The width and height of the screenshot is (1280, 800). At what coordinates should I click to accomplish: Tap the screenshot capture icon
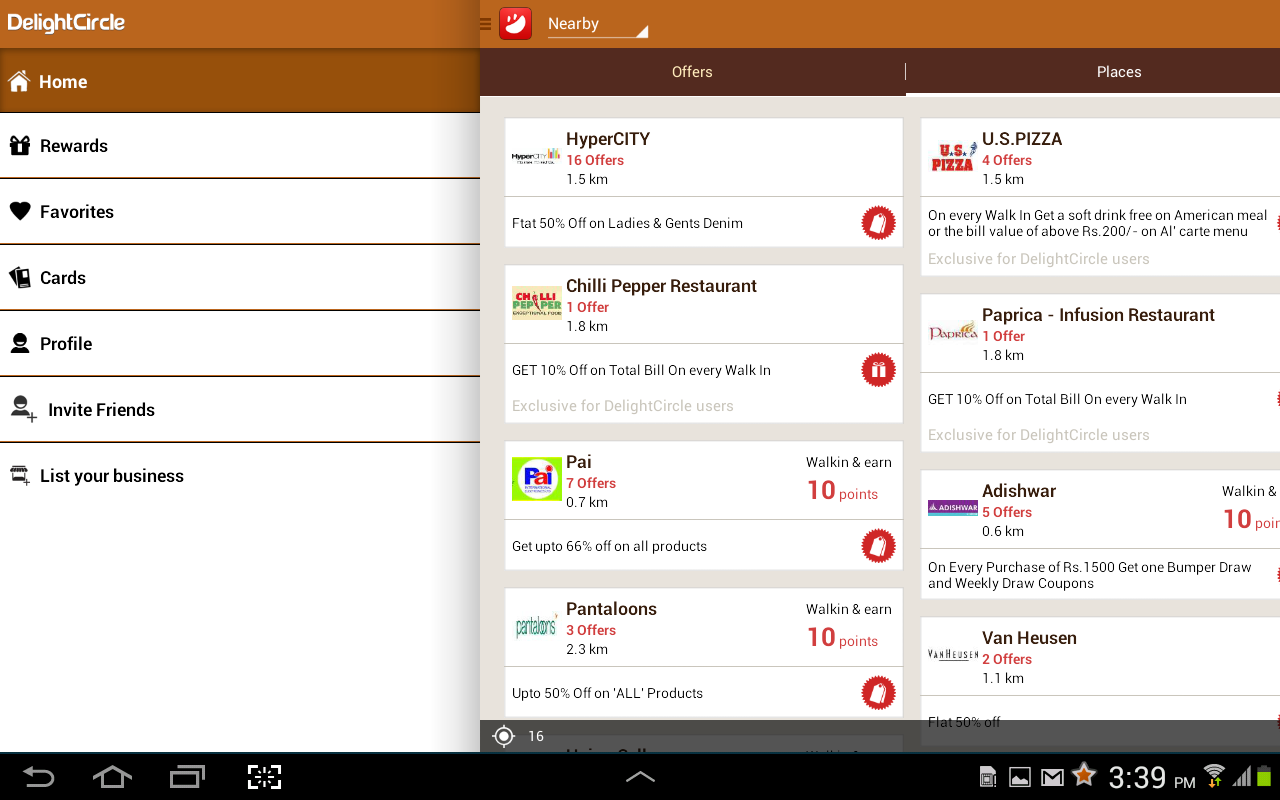264,777
